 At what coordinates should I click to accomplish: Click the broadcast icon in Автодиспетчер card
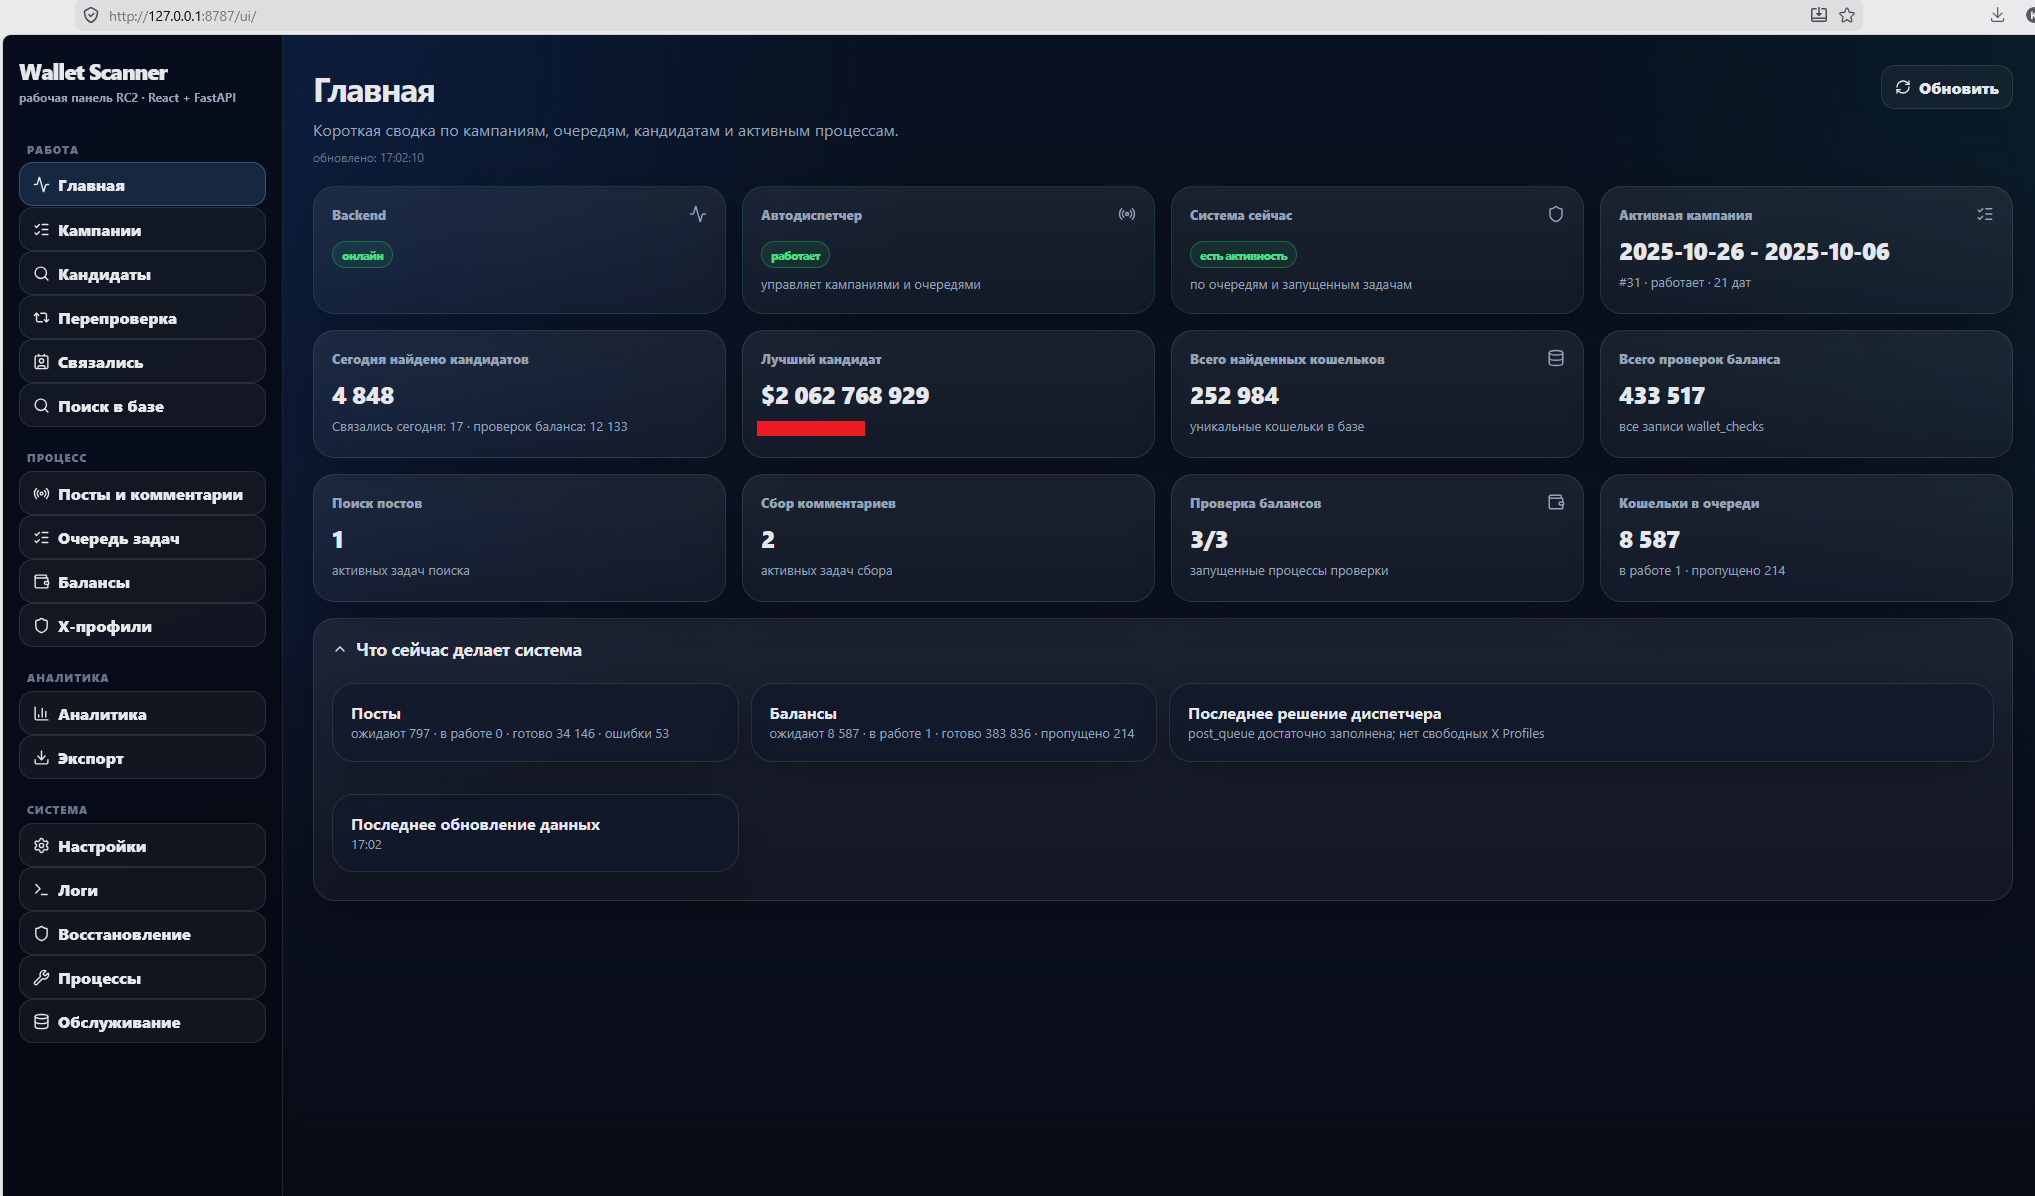click(x=1127, y=214)
